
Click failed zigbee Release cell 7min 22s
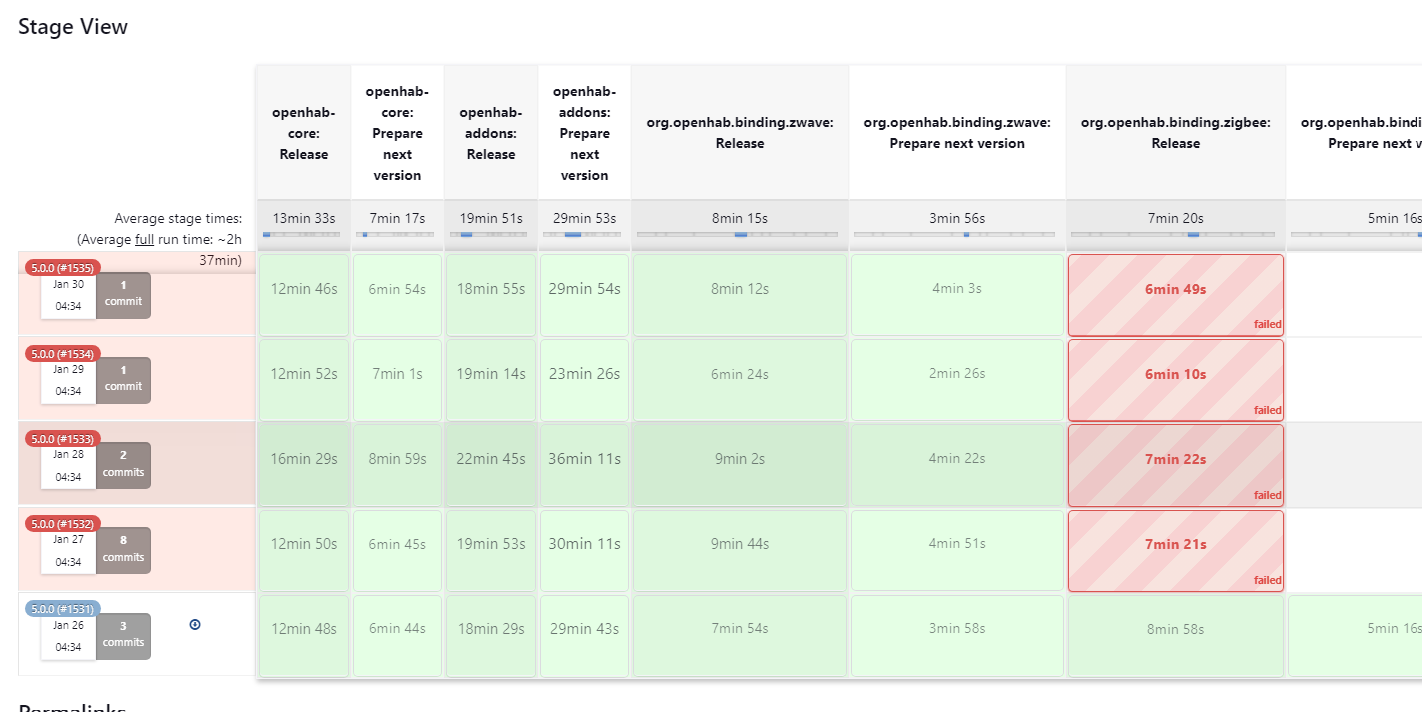coord(1176,465)
